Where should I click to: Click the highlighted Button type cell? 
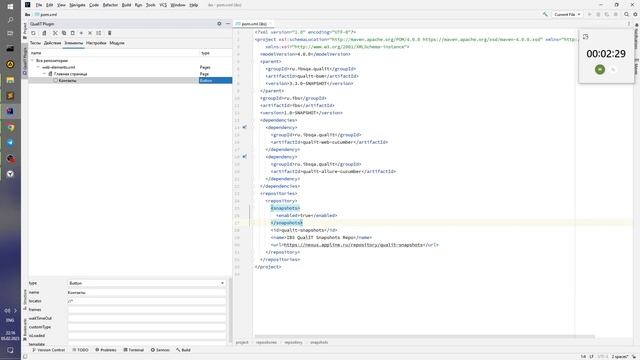(x=216, y=80)
